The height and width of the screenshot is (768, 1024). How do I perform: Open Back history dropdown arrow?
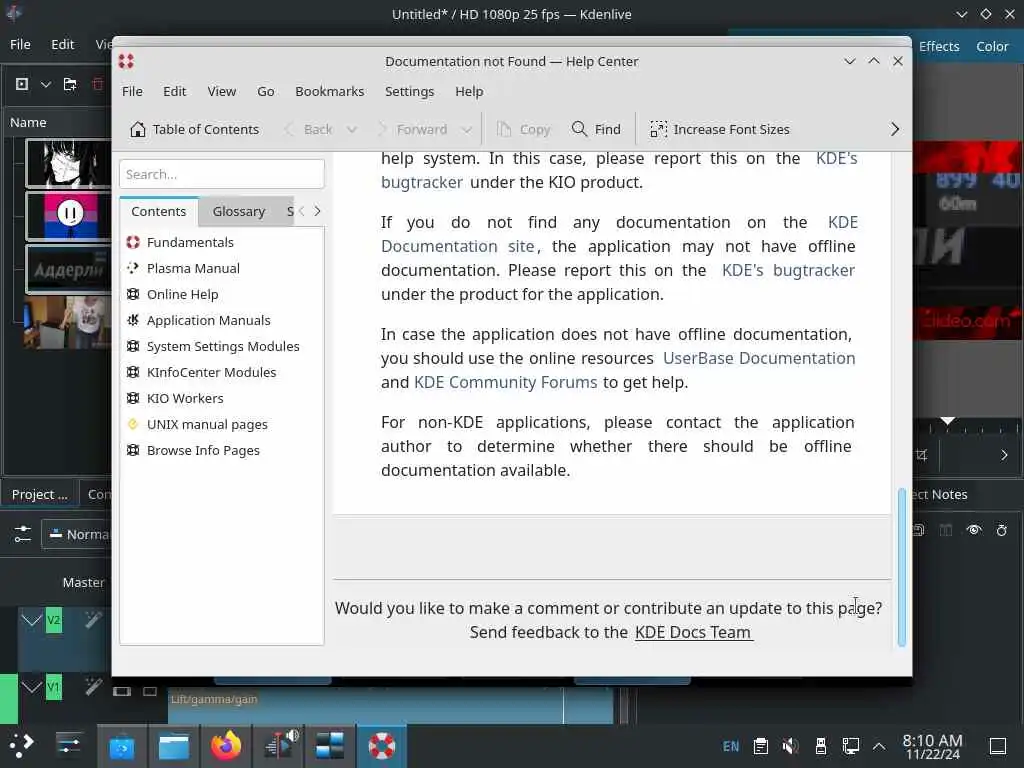pyautogui.click(x=352, y=129)
